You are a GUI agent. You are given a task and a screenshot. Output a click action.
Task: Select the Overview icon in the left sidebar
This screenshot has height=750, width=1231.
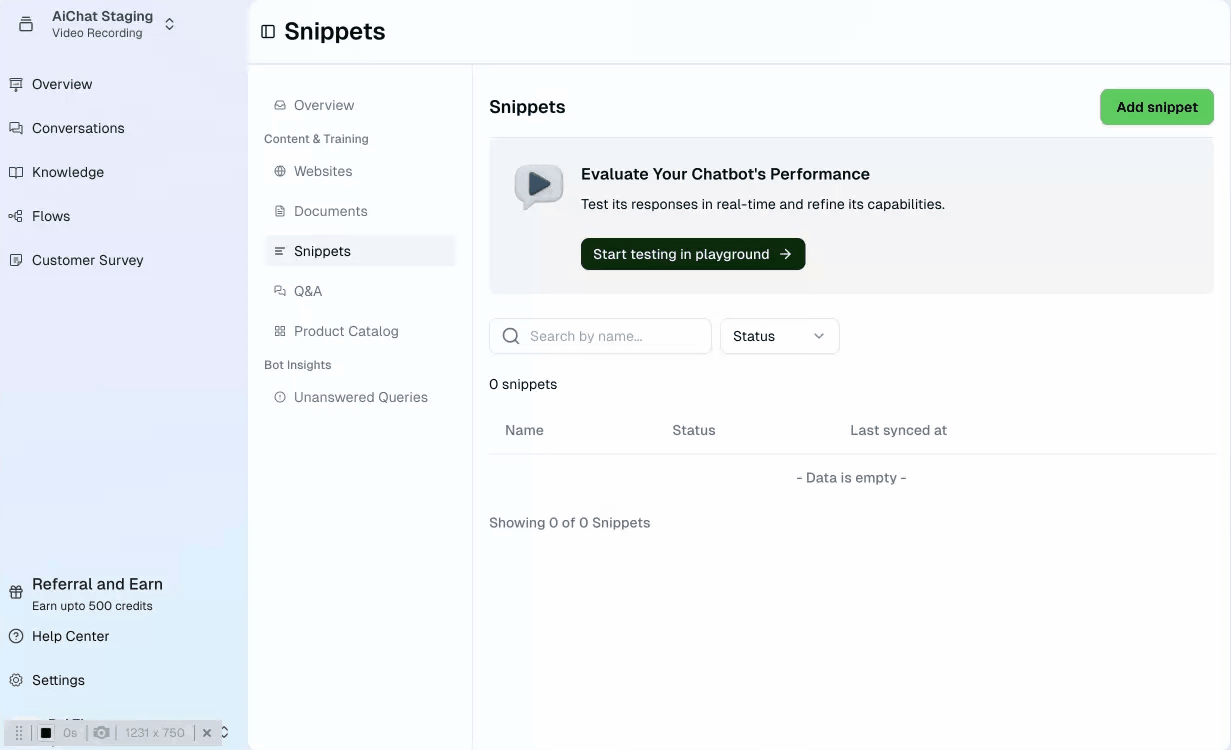click(17, 84)
